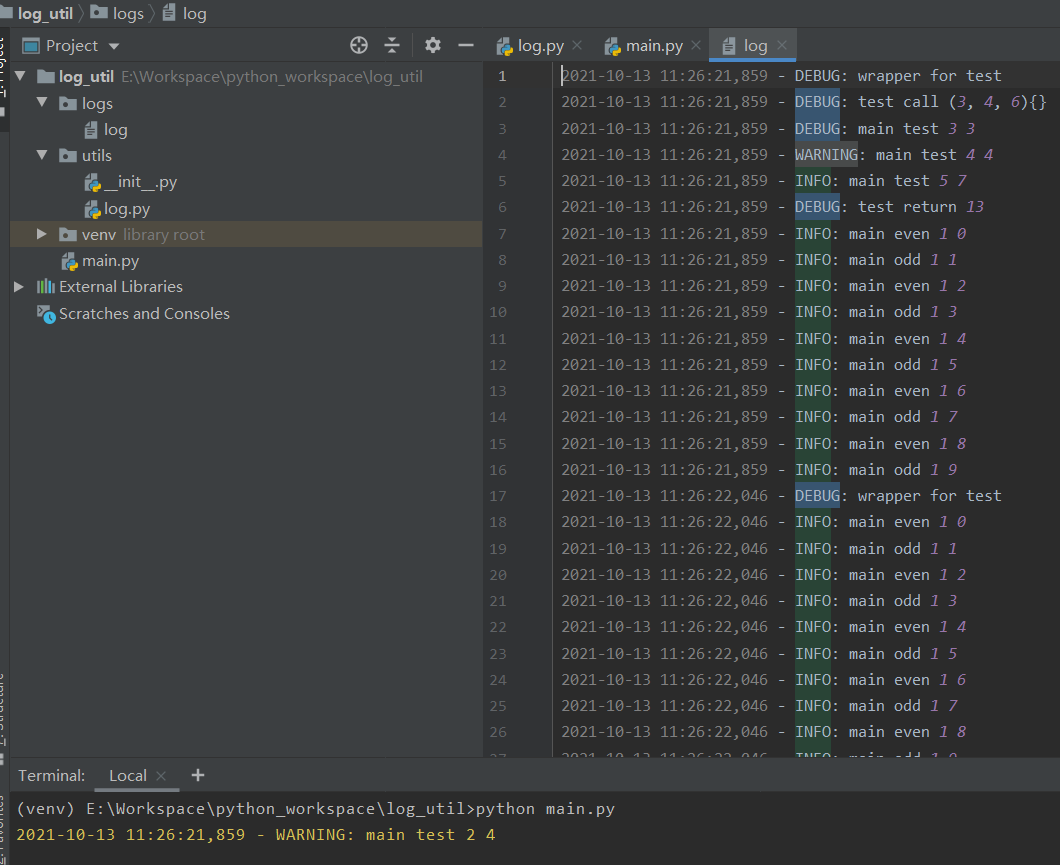
Task: Select the External Libraries label
Action: (x=120, y=287)
